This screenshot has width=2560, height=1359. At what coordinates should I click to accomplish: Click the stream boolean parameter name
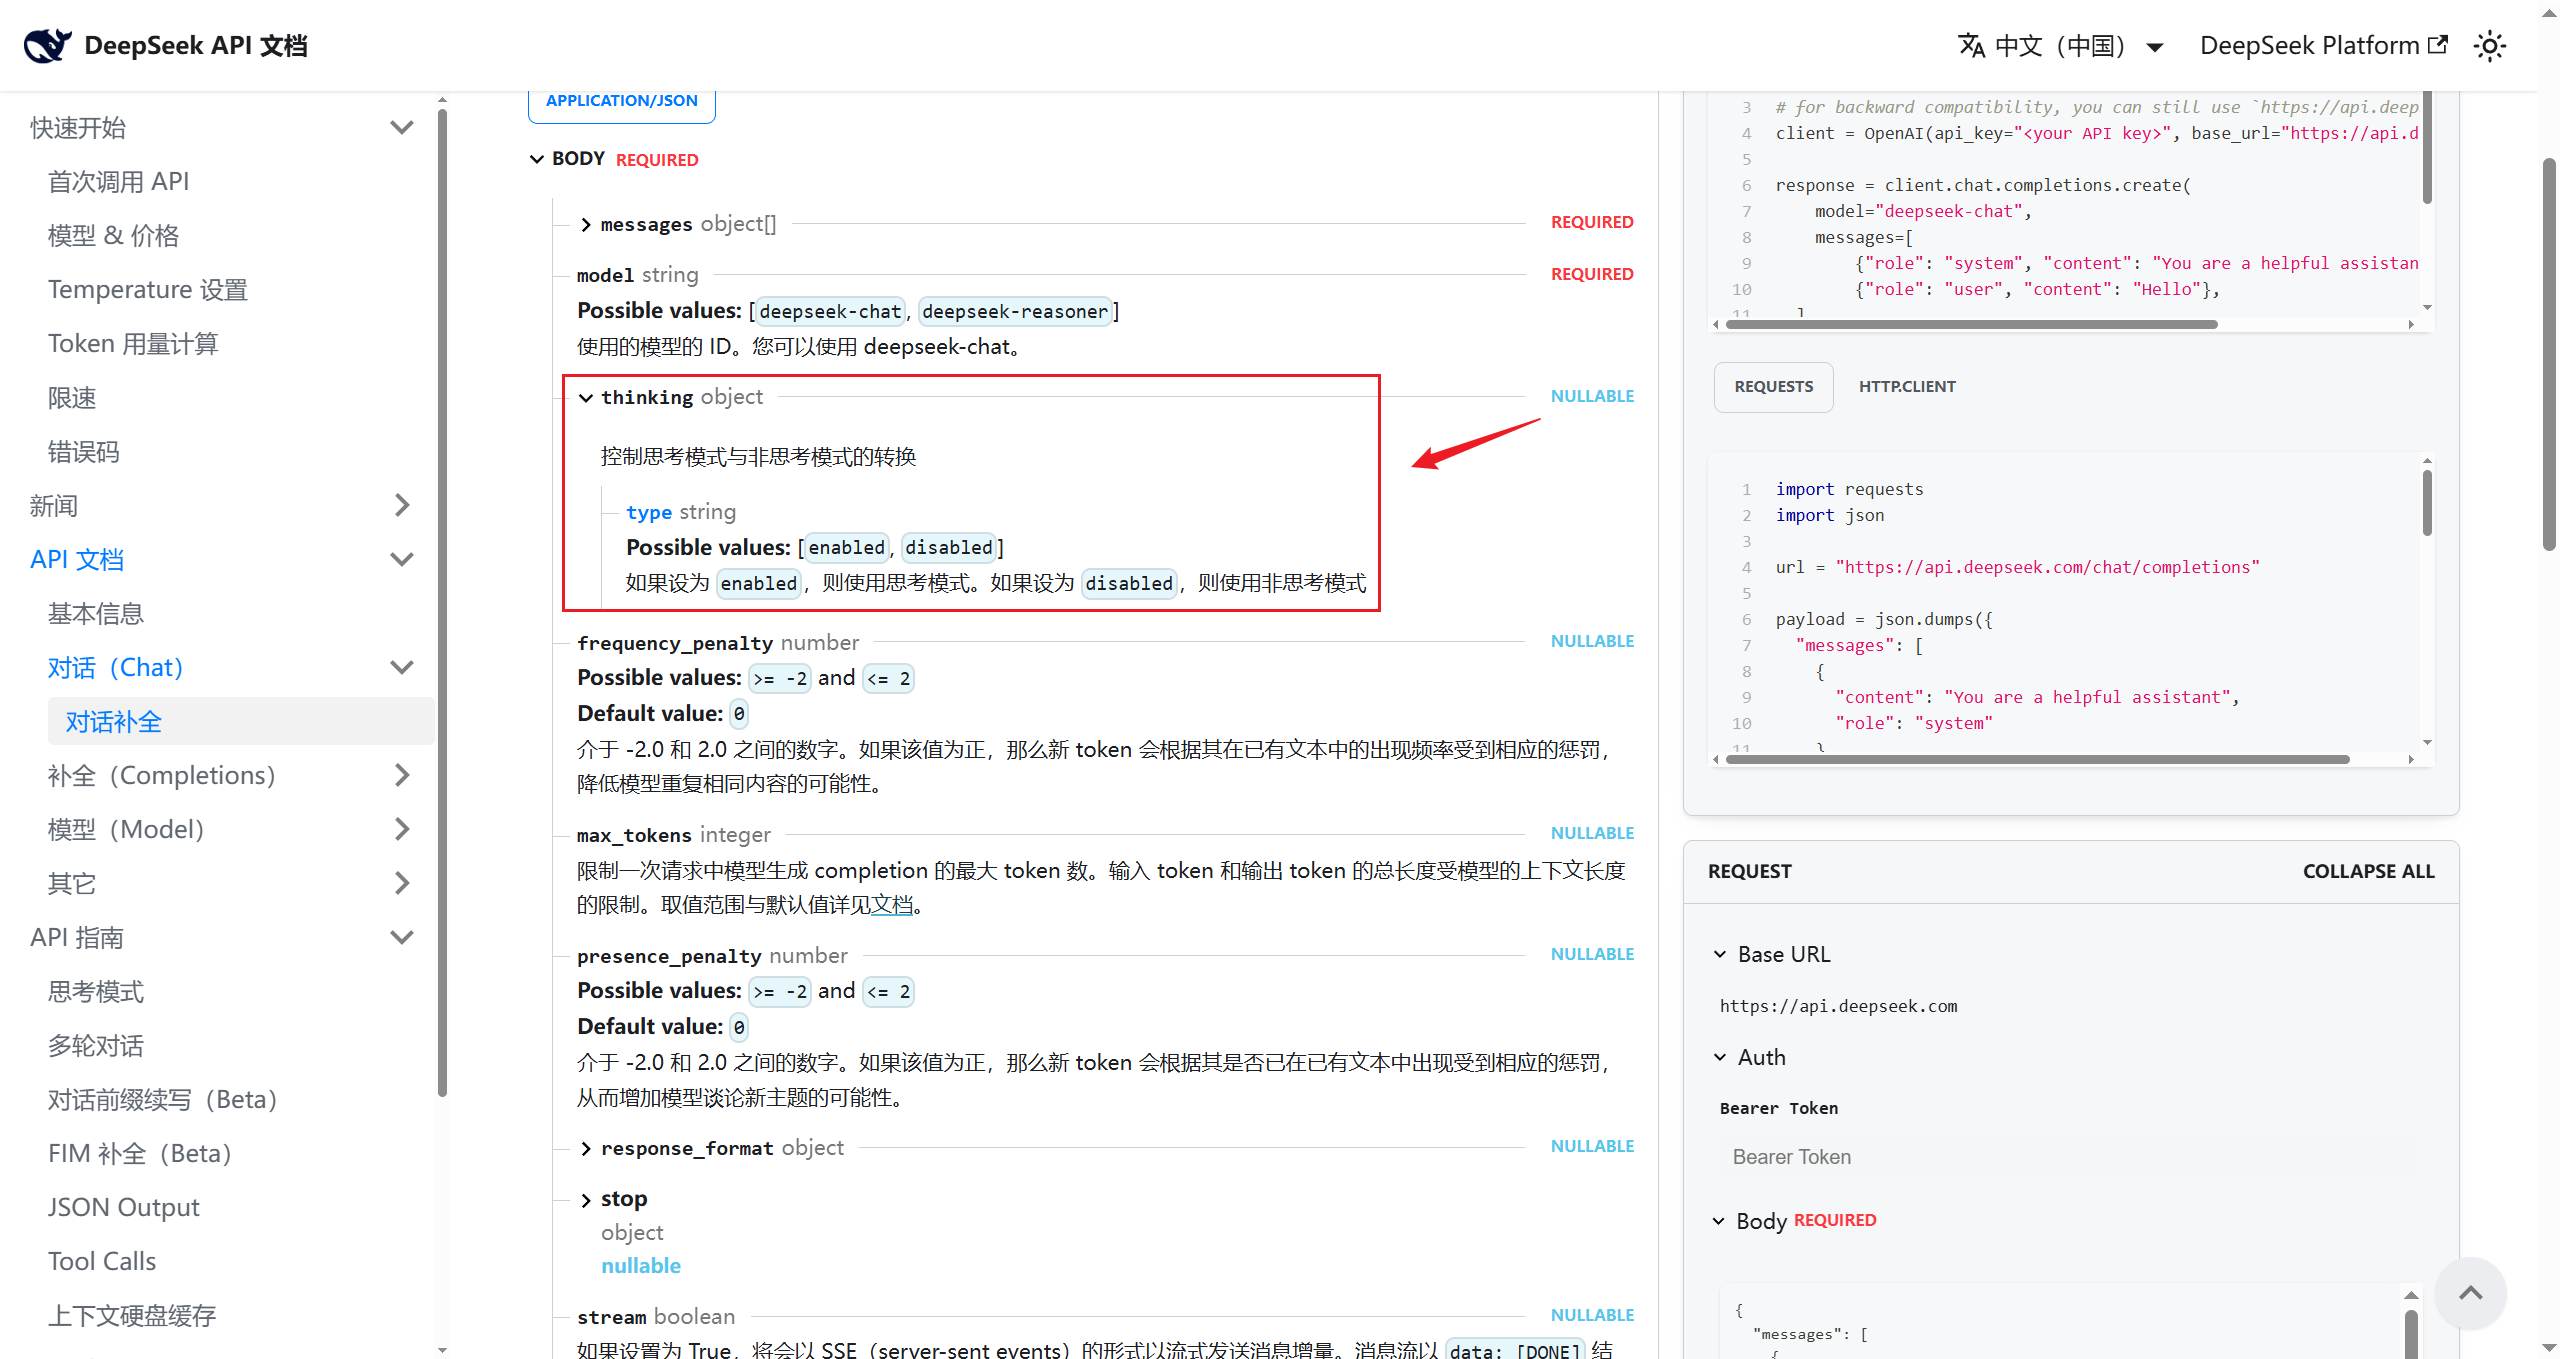click(x=611, y=1317)
